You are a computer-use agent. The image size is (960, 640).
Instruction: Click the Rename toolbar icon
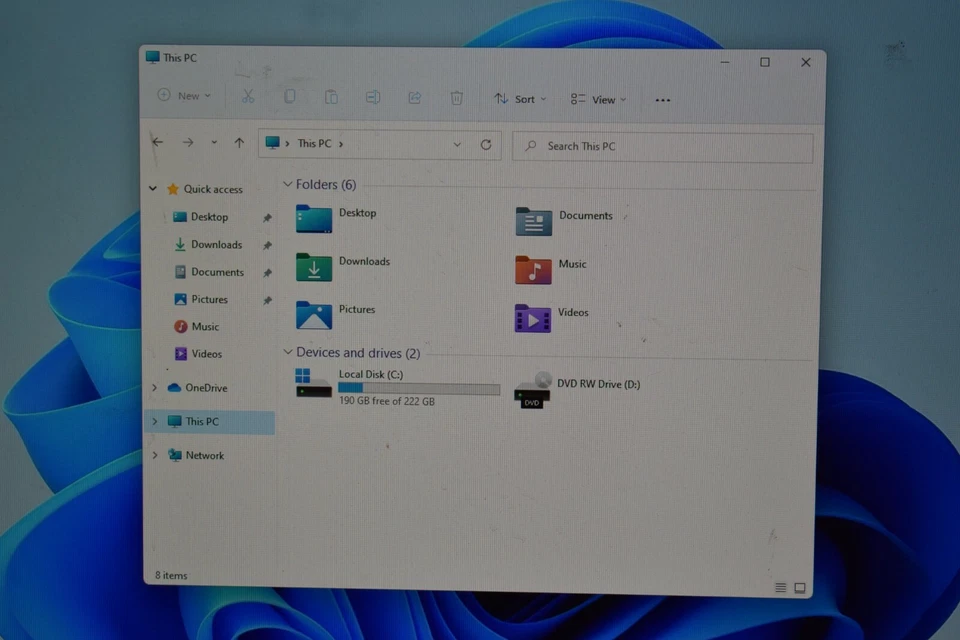tap(373, 97)
